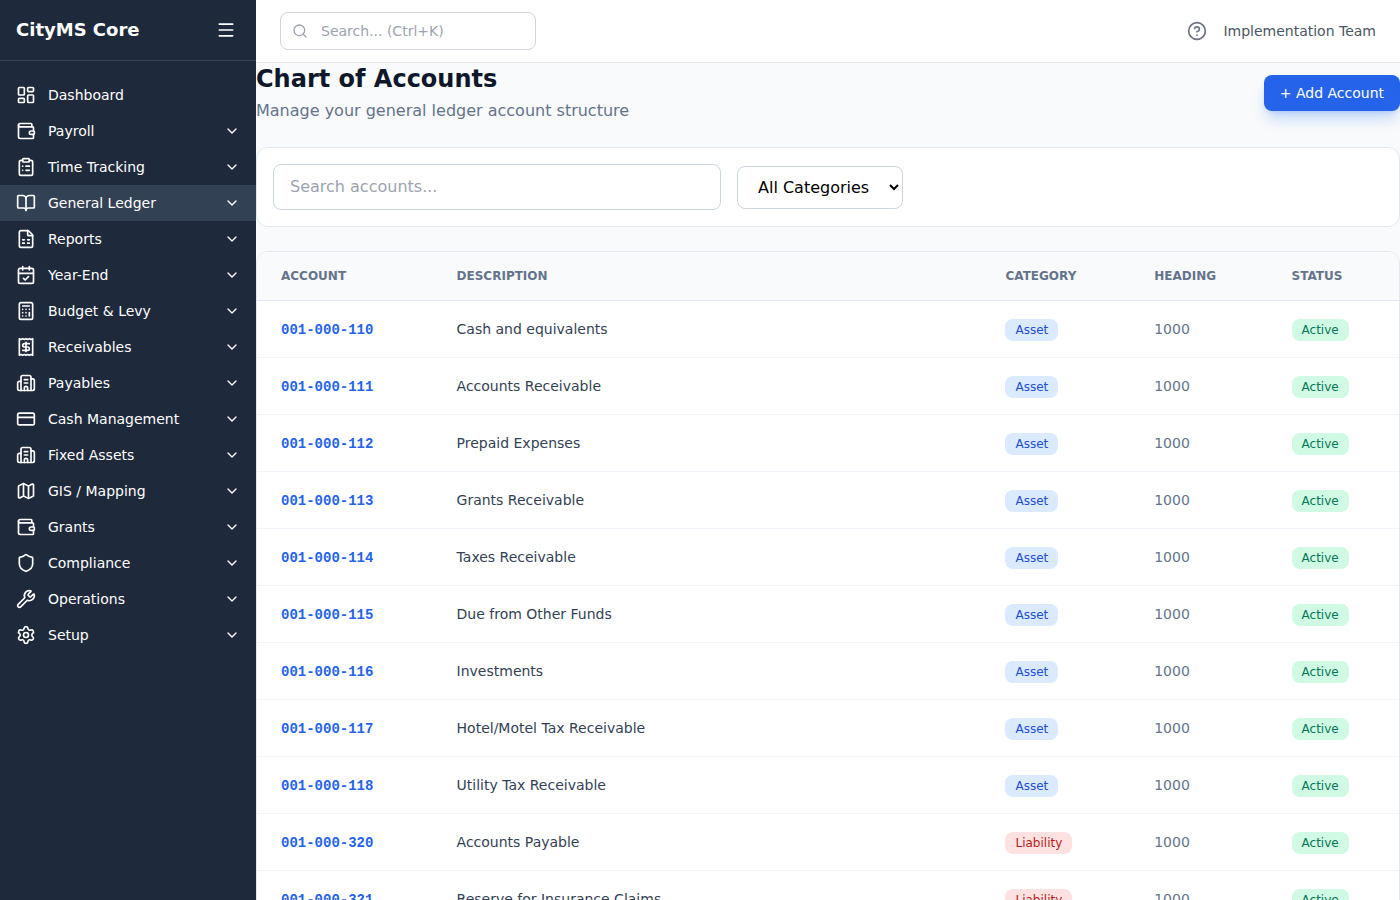Viewport: 1400px width, 900px height.
Task: Open account 001-000-110 link
Action: pyautogui.click(x=327, y=328)
